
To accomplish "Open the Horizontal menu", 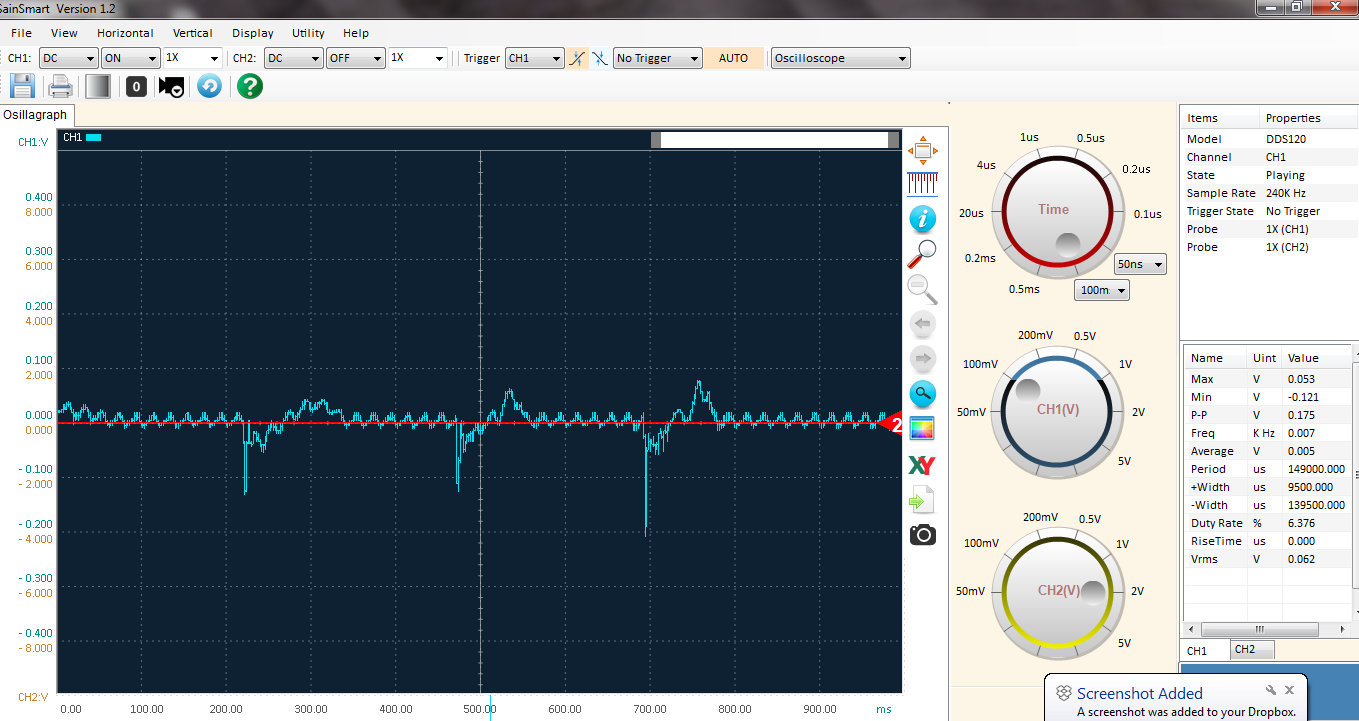I will [125, 33].
